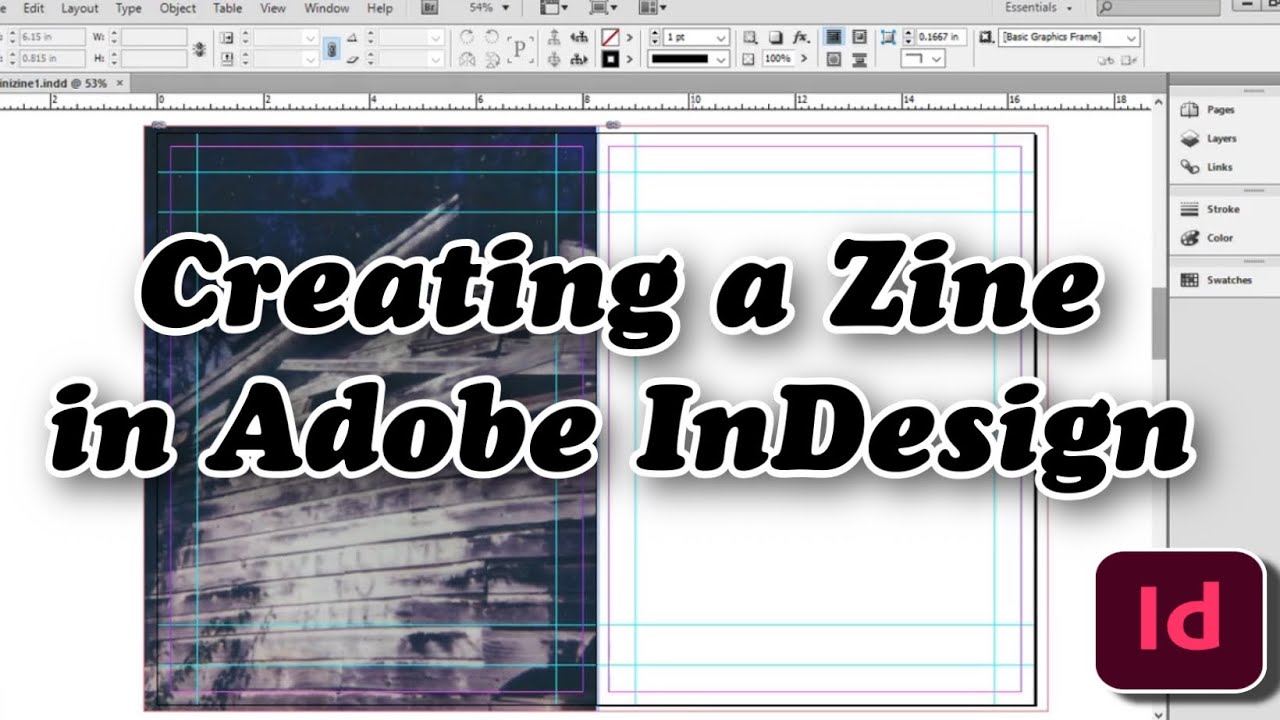The height and width of the screenshot is (720, 1280).
Task: Open the Pages panel
Action: pos(1208,110)
